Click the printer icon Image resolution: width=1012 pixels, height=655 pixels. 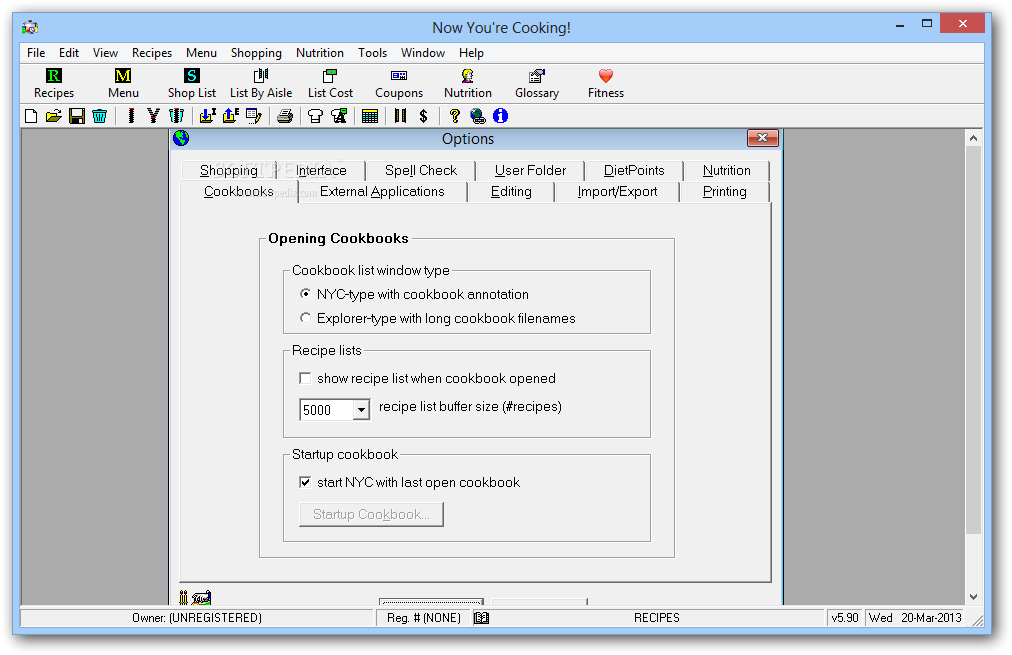pyautogui.click(x=285, y=116)
